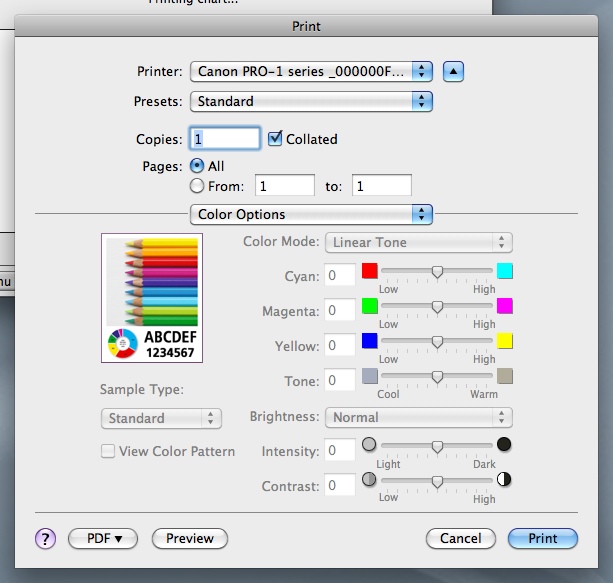613x583 pixels.
Task: Select the From page range radio button
Action: click(x=197, y=185)
